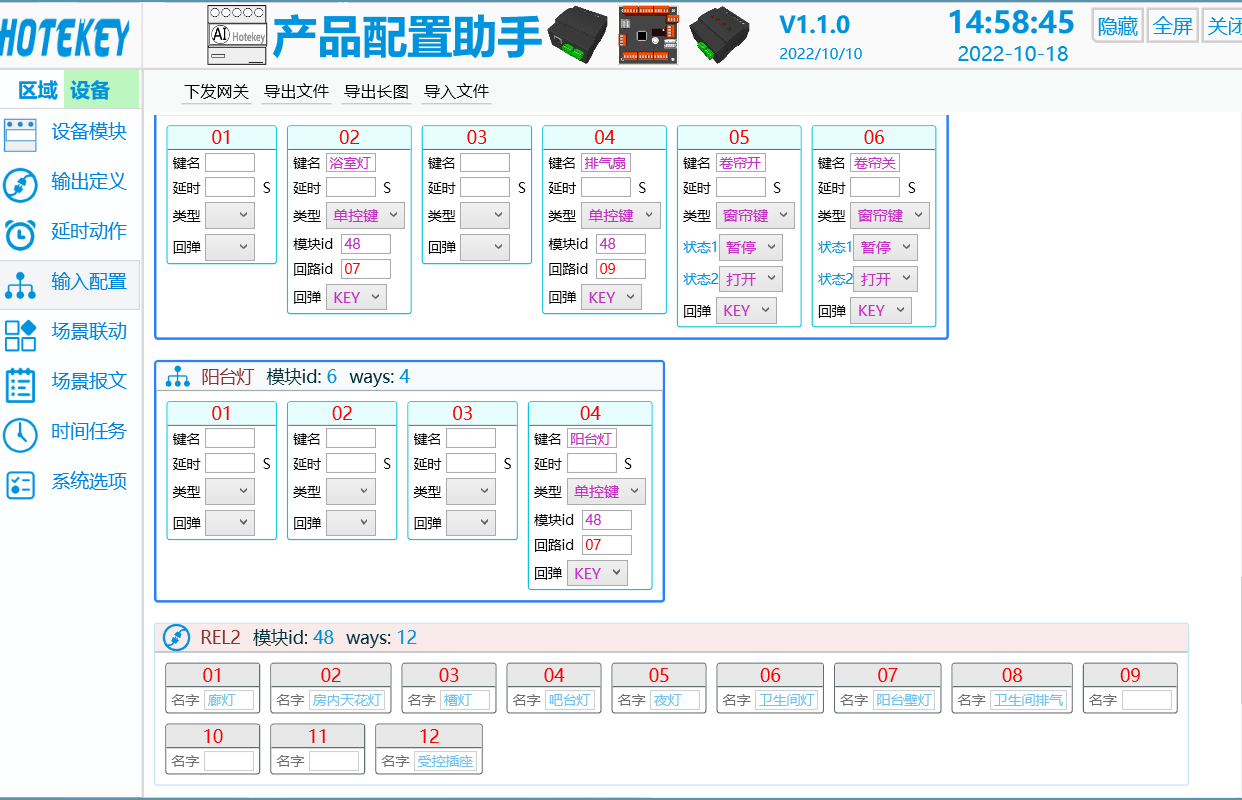Image resolution: width=1242 pixels, height=800 pixels.
Task: Click the 下发网关 button
Action: click(216, 92)
